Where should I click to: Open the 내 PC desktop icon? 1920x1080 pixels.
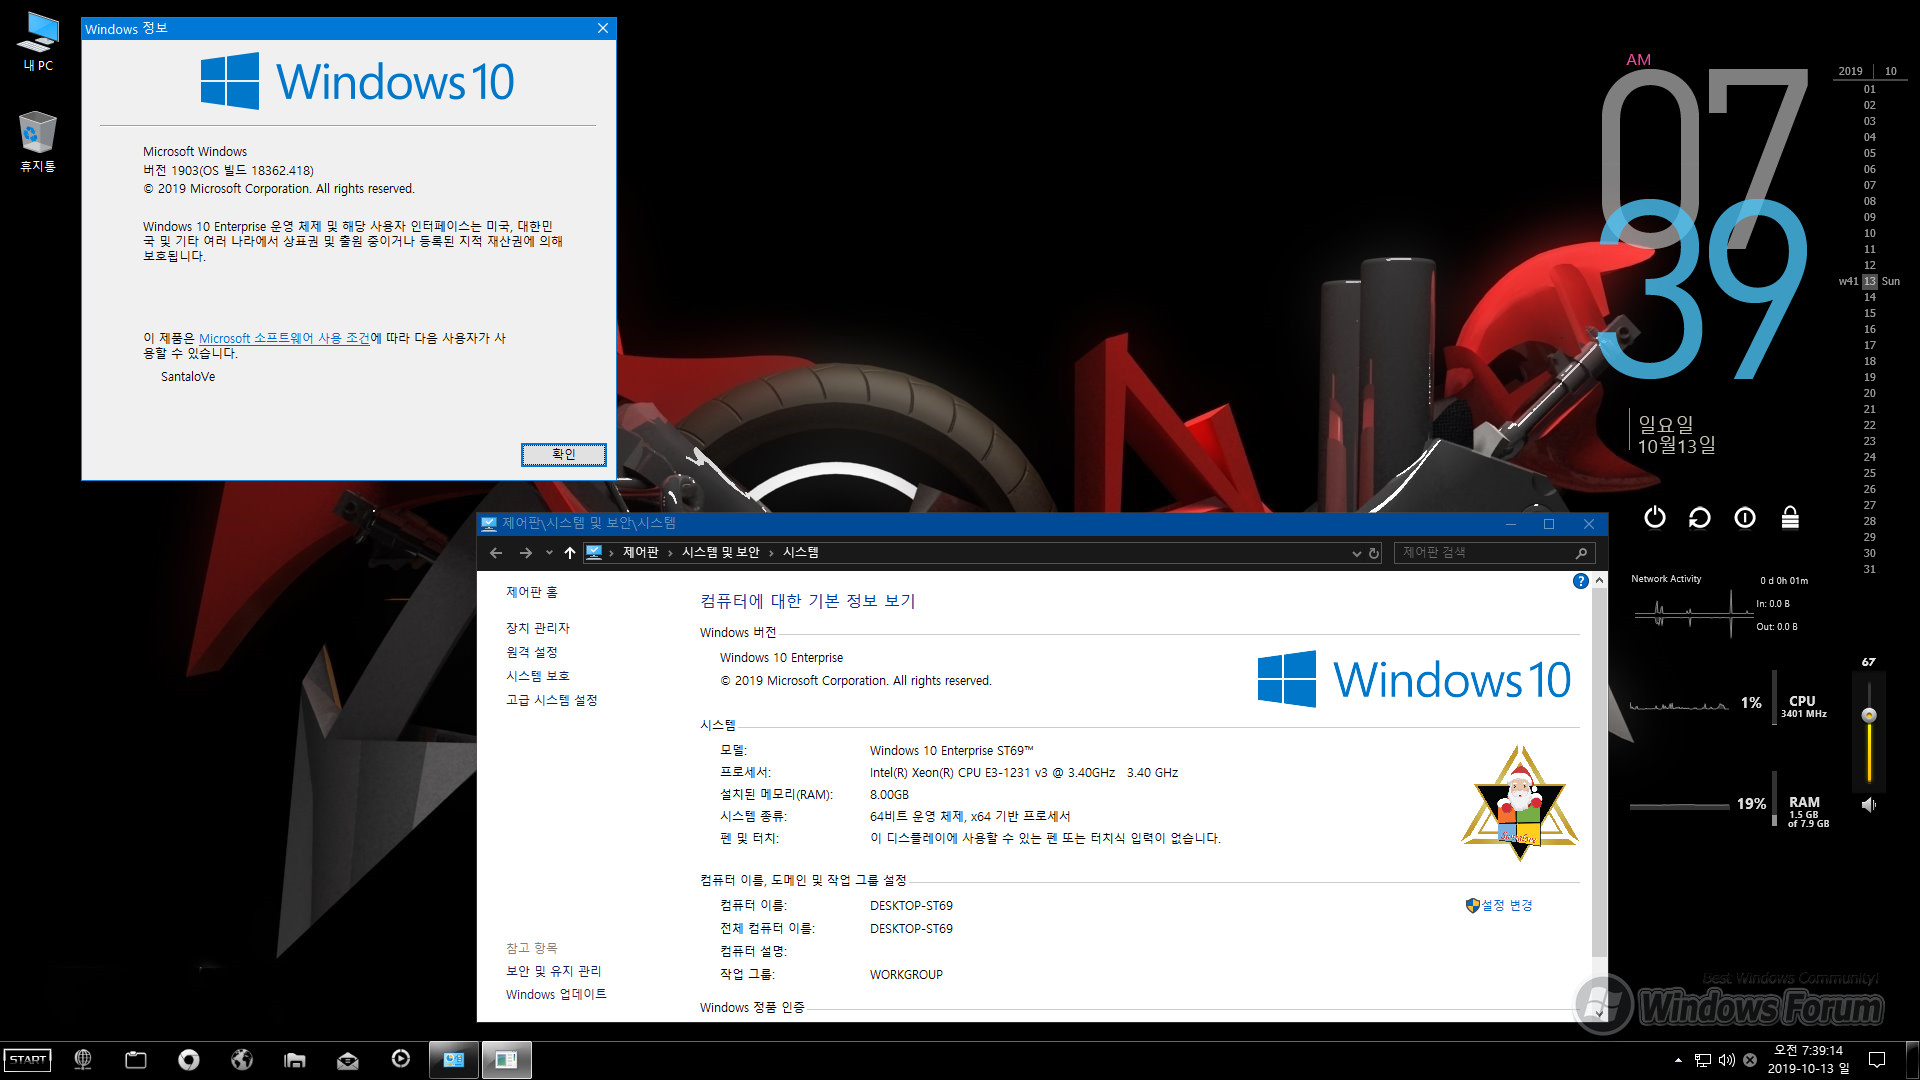38,42
